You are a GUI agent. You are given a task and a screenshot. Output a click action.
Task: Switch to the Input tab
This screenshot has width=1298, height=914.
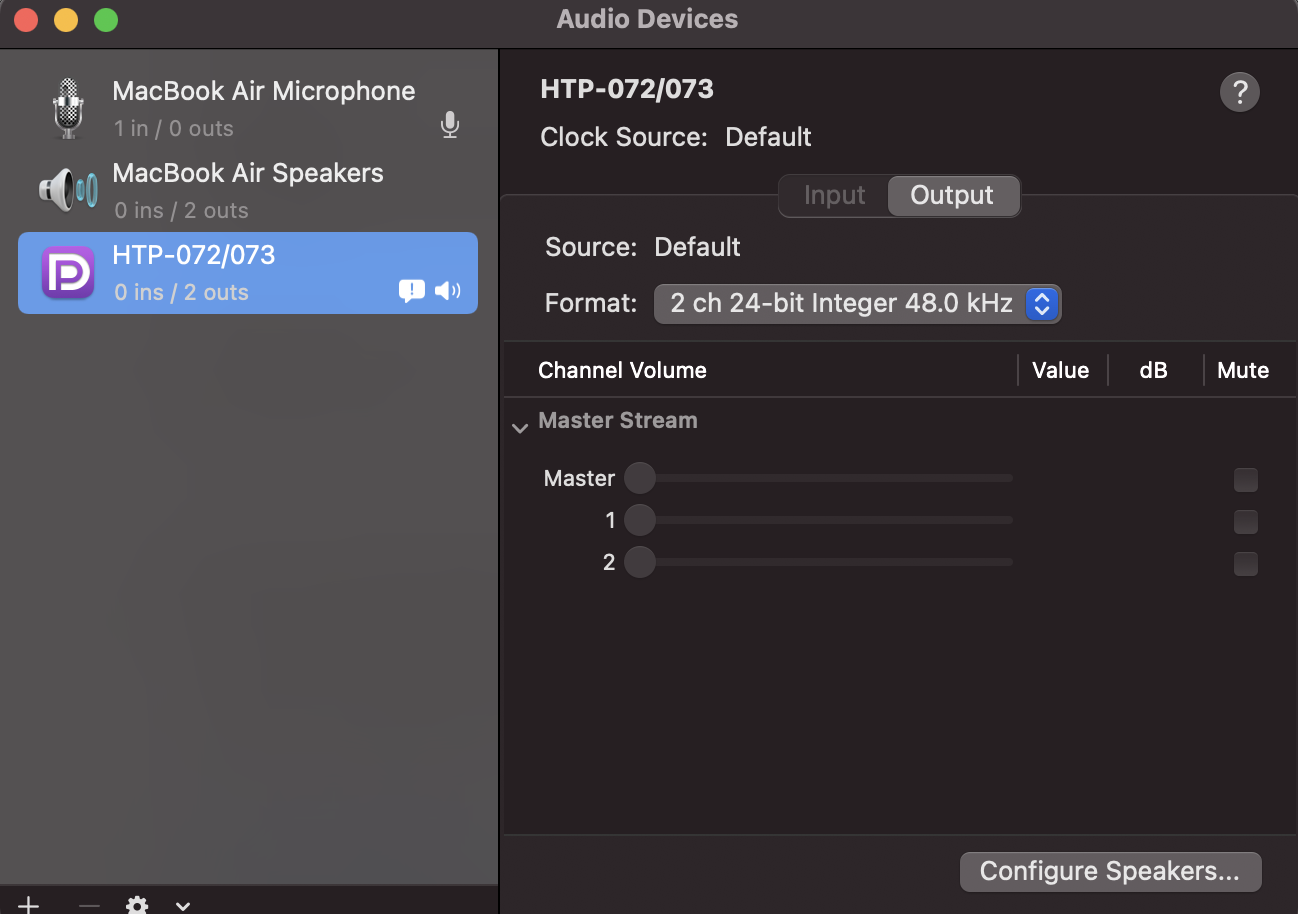[834, 195]
